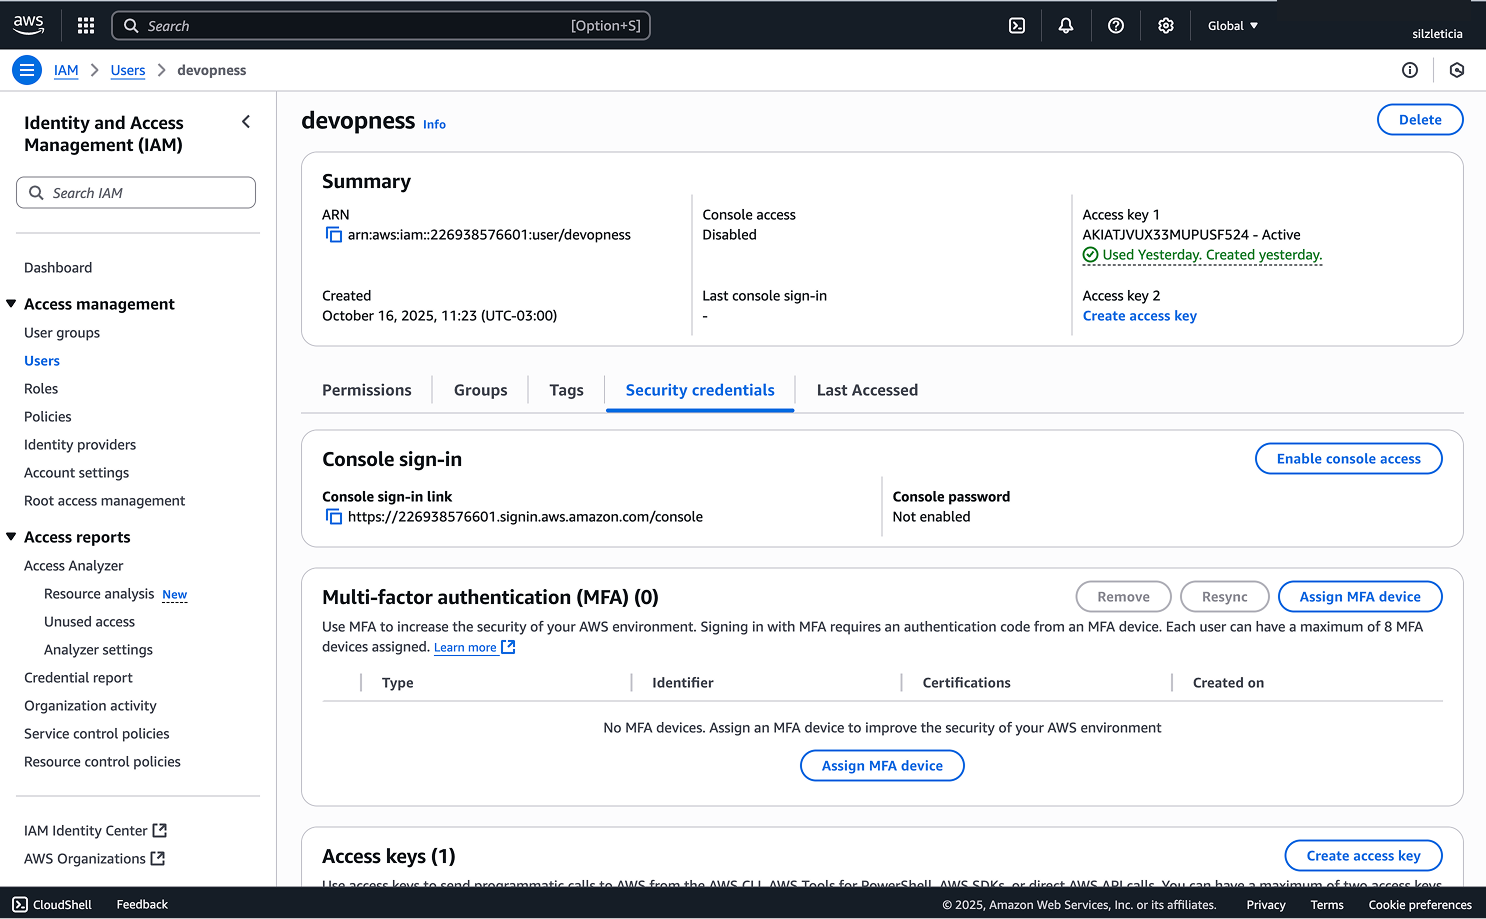Open the Global region dropdown
Viewport: 1486px width, 919px height.
[x=1232, y=25]
